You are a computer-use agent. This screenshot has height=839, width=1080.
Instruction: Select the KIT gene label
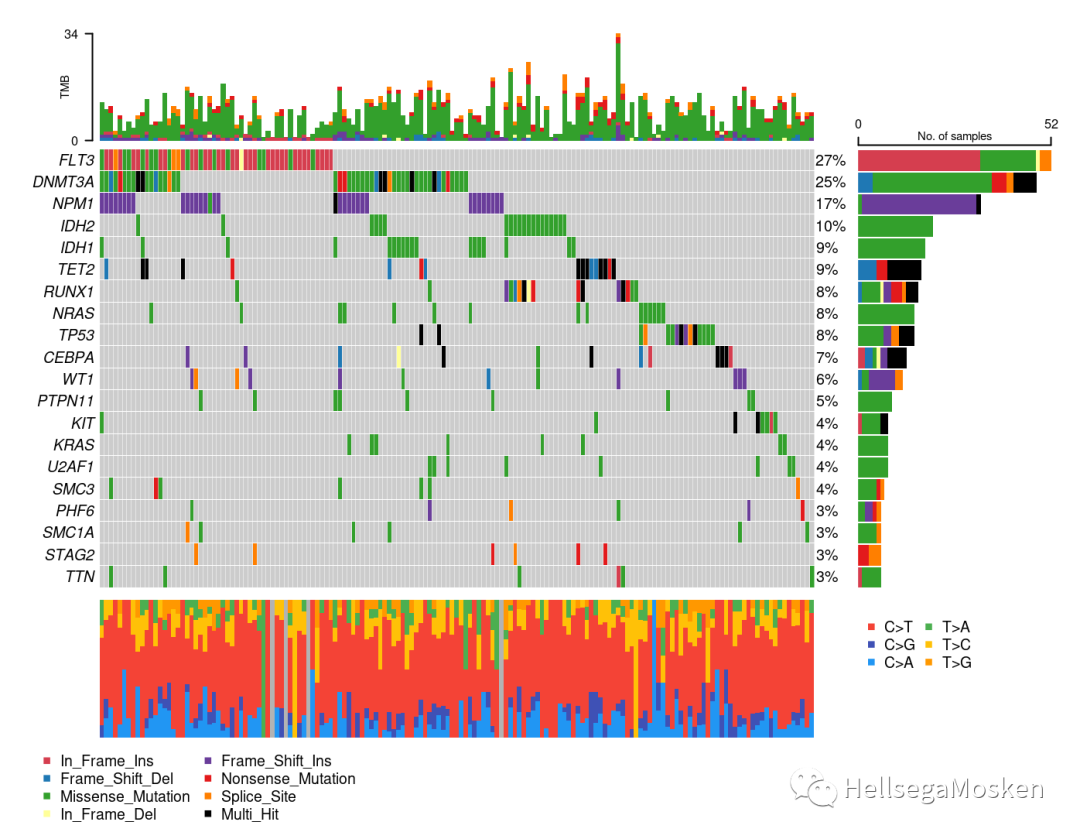point(83,423)
